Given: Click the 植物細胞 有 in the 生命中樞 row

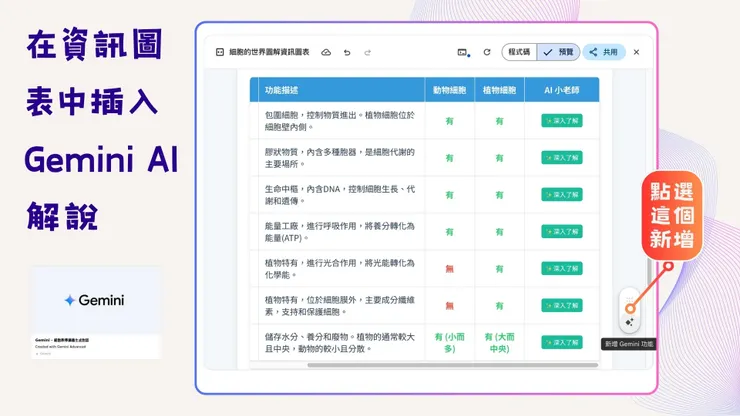Looking at the screenshot, I should click(x=499, y=195).
